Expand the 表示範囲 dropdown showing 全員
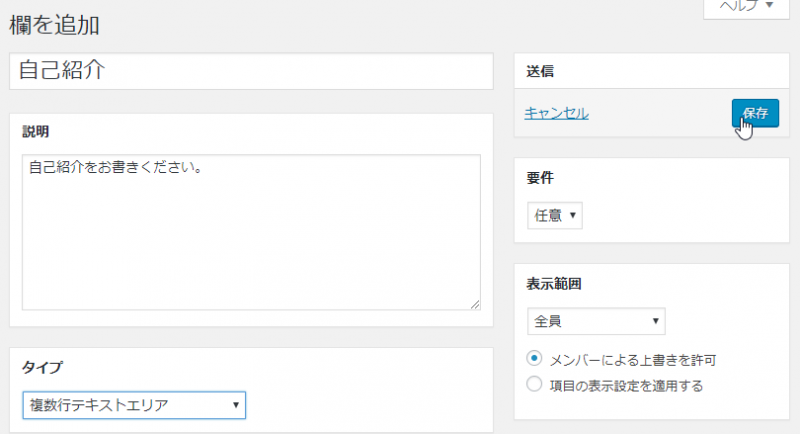The image size is (800, 434). tap(596, 321)
